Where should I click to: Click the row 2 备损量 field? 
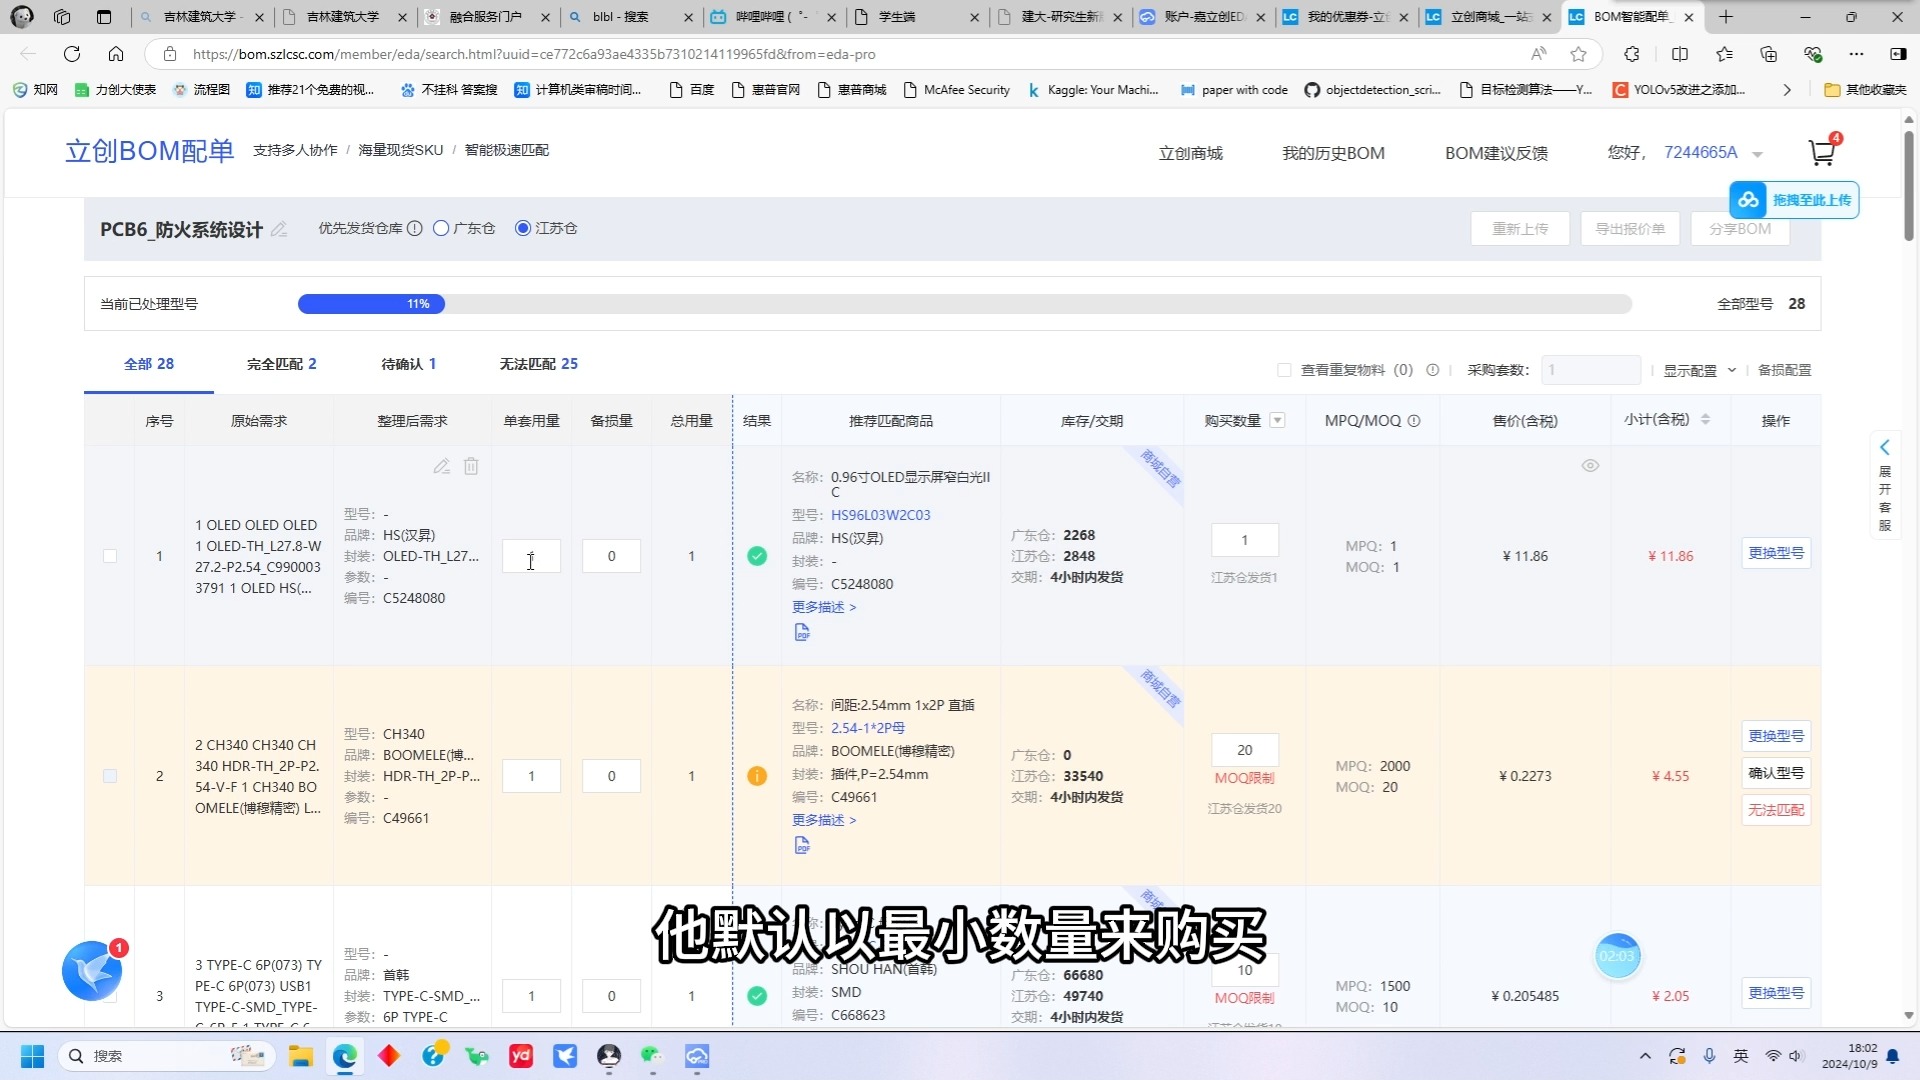coord(611,776)
